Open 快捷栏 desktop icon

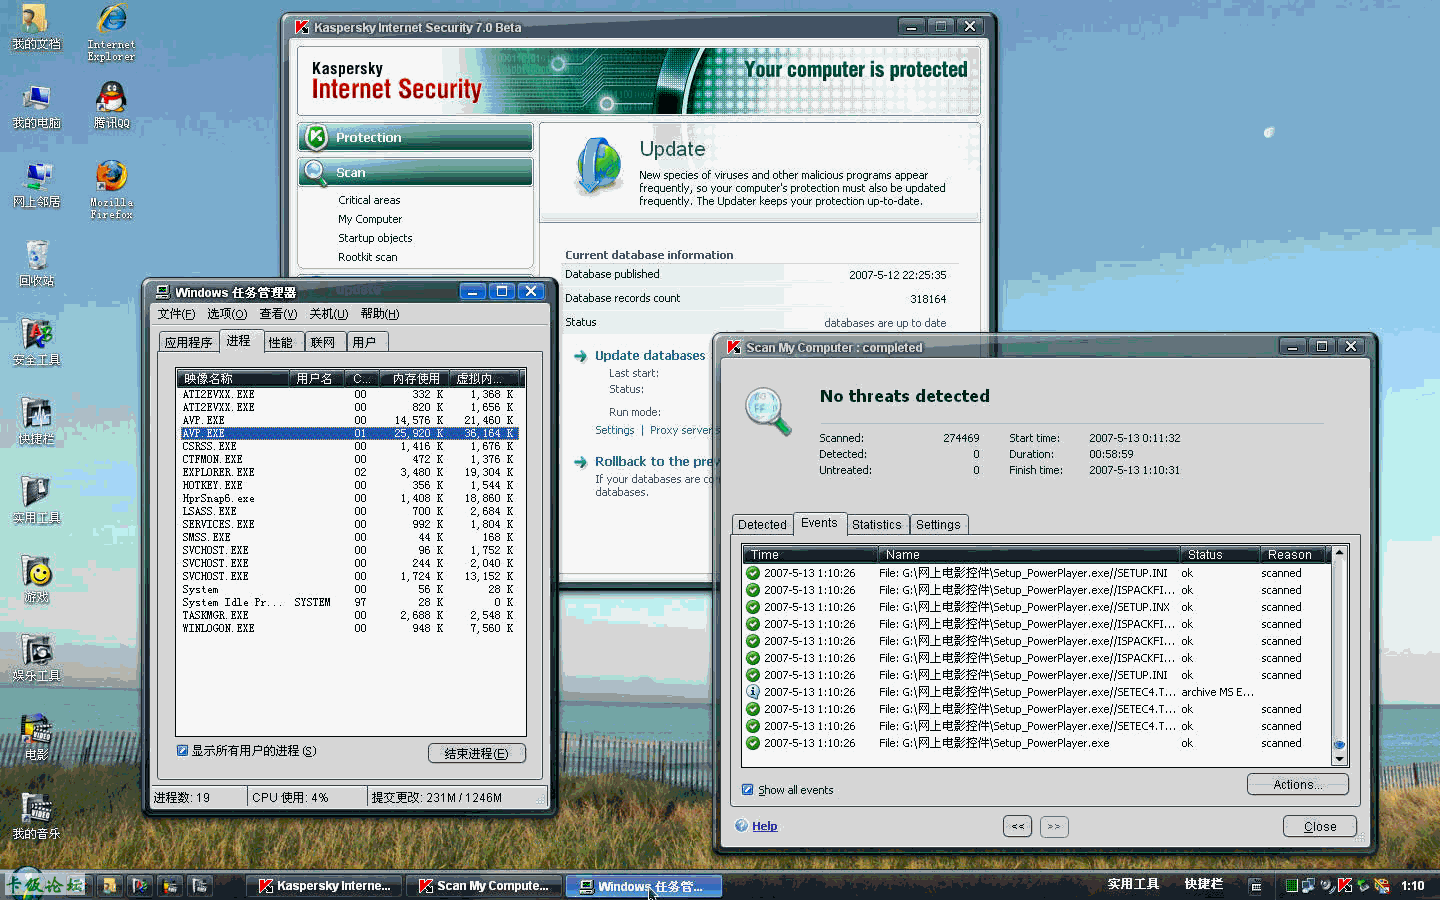point(36,422)
